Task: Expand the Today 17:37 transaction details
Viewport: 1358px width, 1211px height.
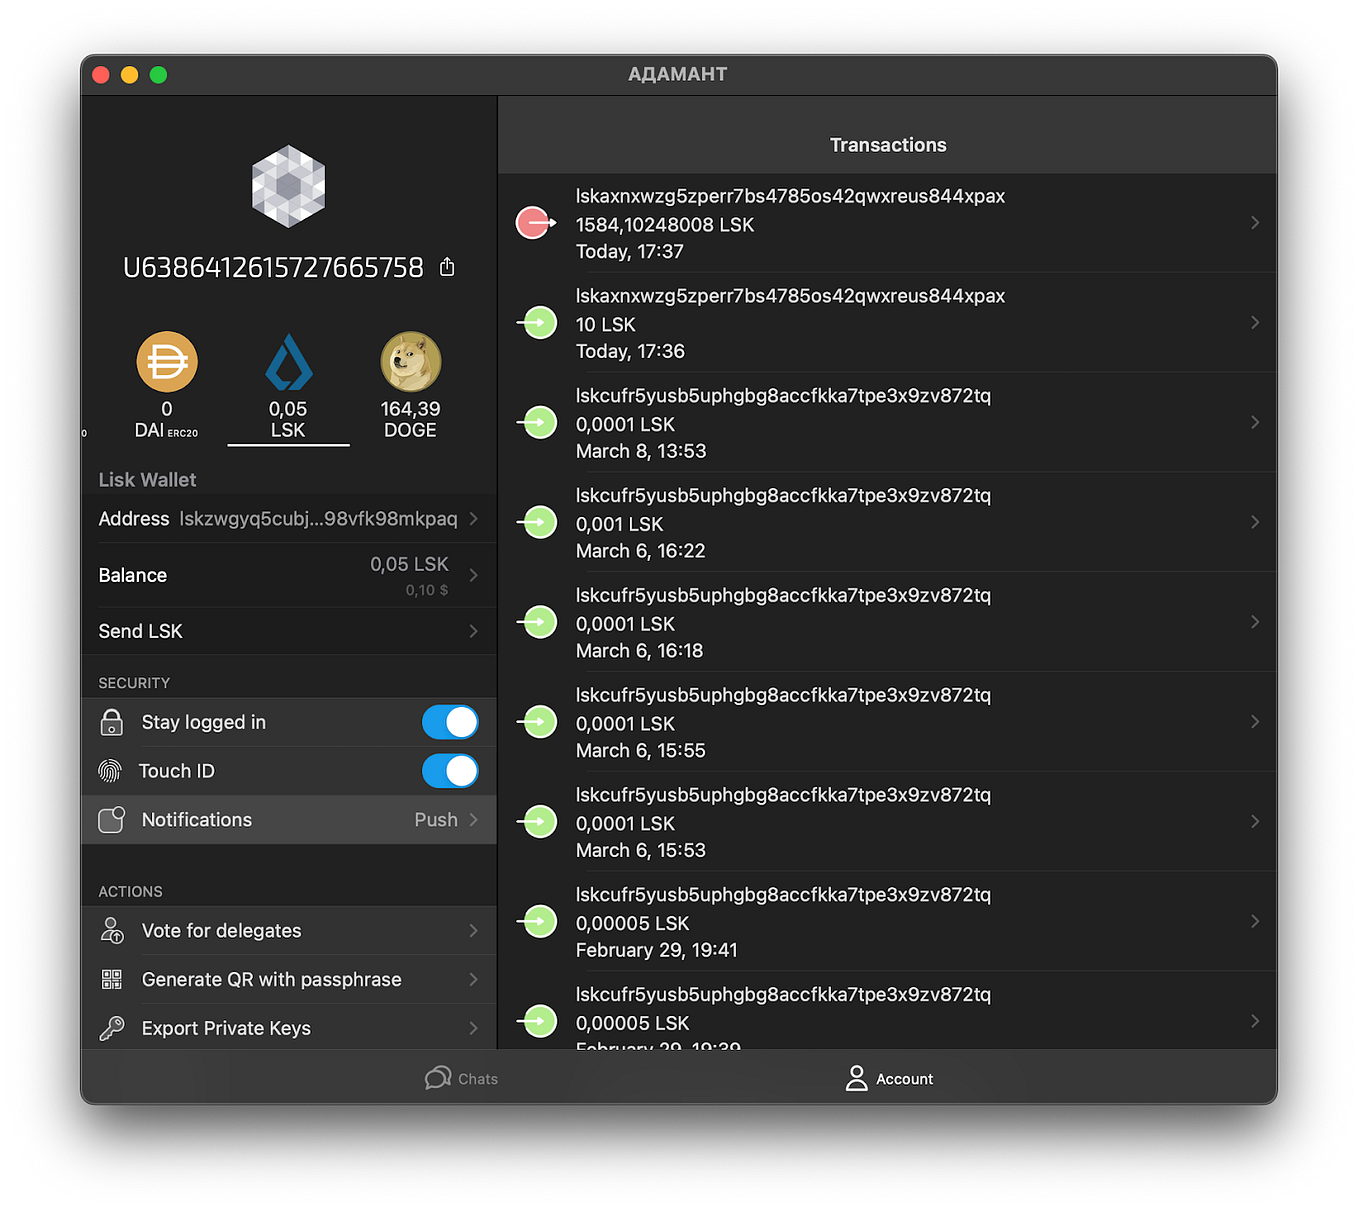Action: pos(1255,222)
